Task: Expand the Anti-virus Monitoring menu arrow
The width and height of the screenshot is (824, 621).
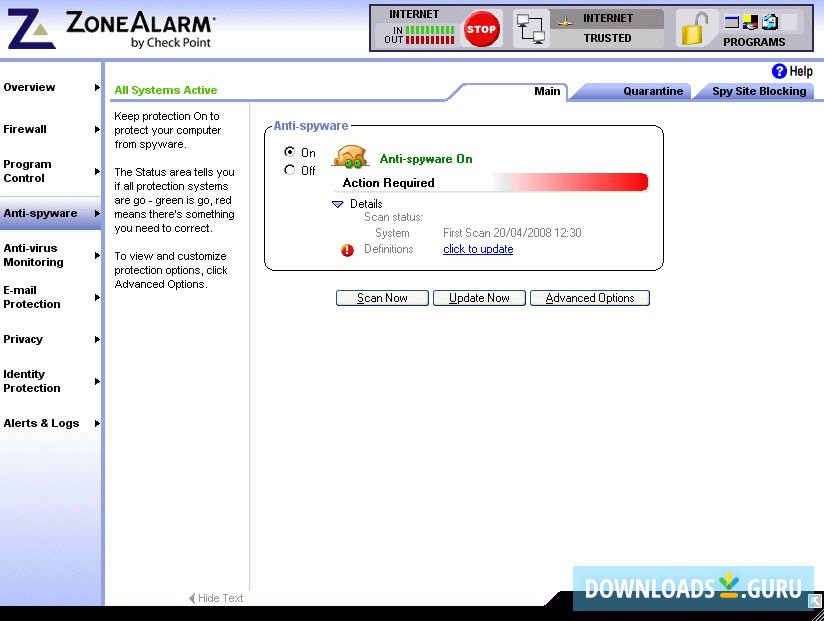Action: pos(97,255)
